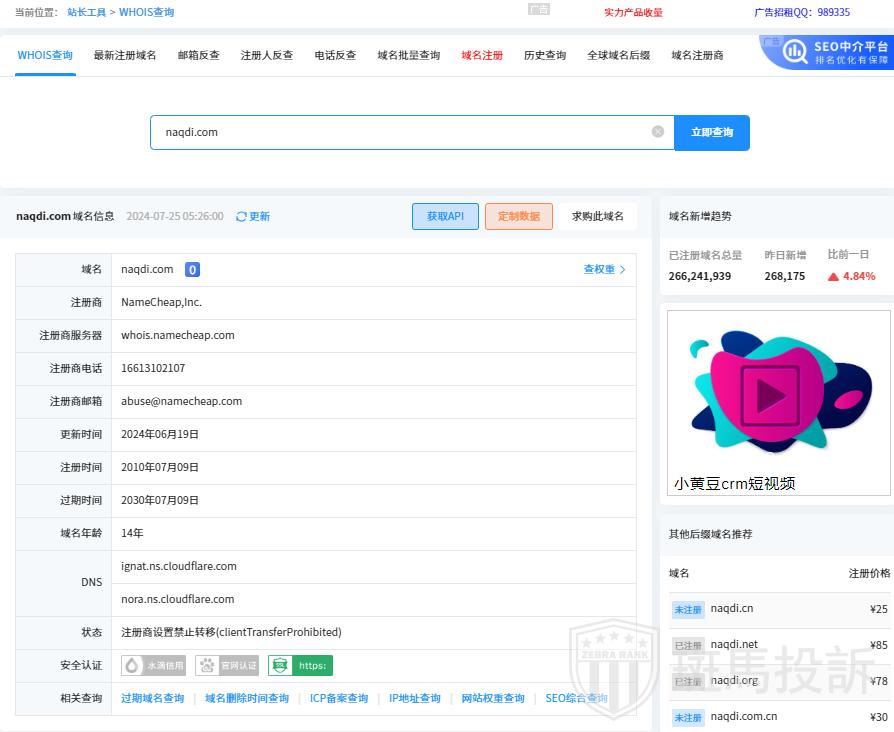Open the 域名批量查询 tab
The height and width of the screenshot is (732, 894).
pos(408,56)
